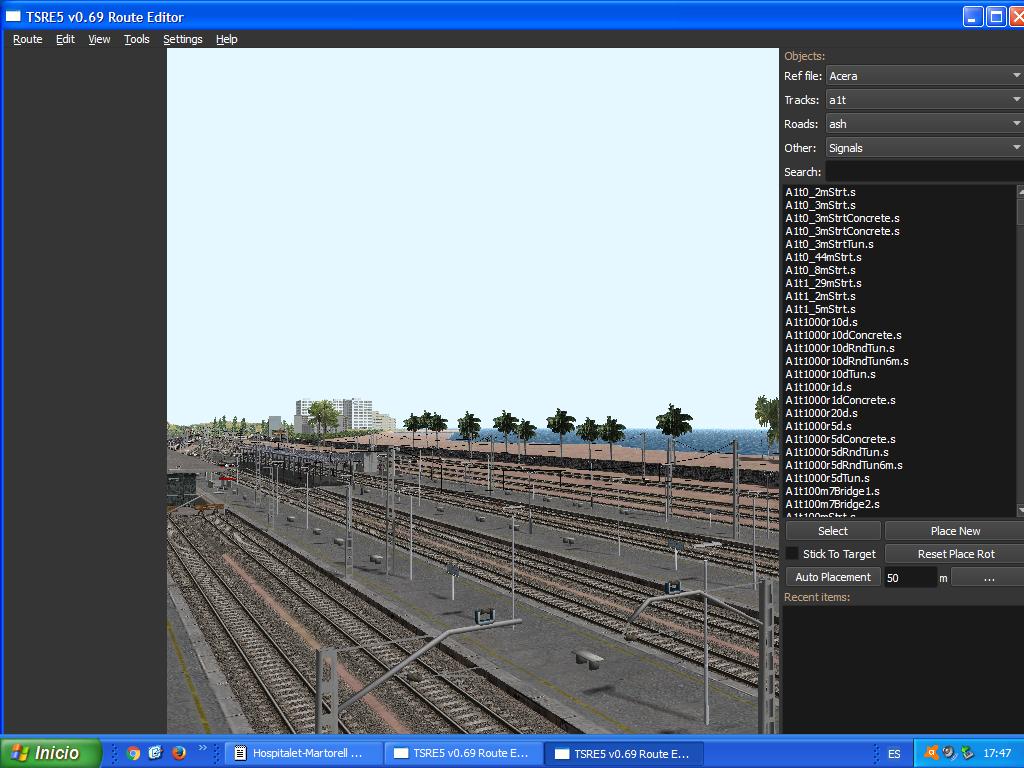Click the Inicio start button
The image size is (1024, 768).
51,753
